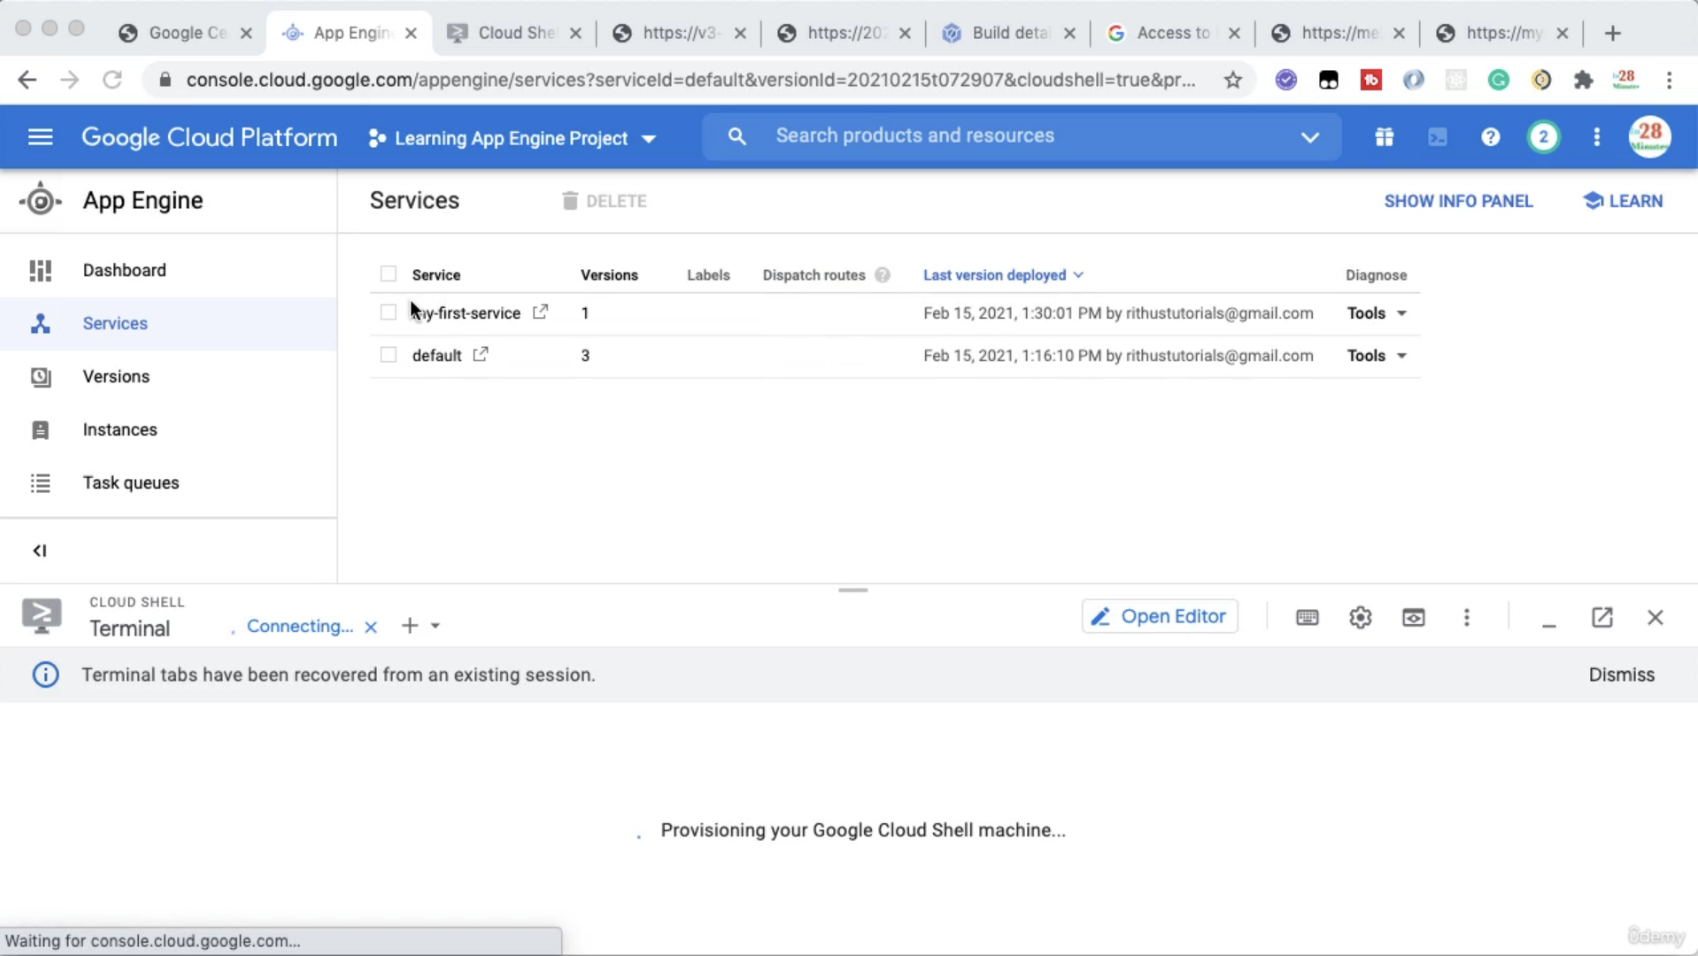This screenshot has width=1698, height=956.
Task: Open the help question mark icon
Action: 1490,137
